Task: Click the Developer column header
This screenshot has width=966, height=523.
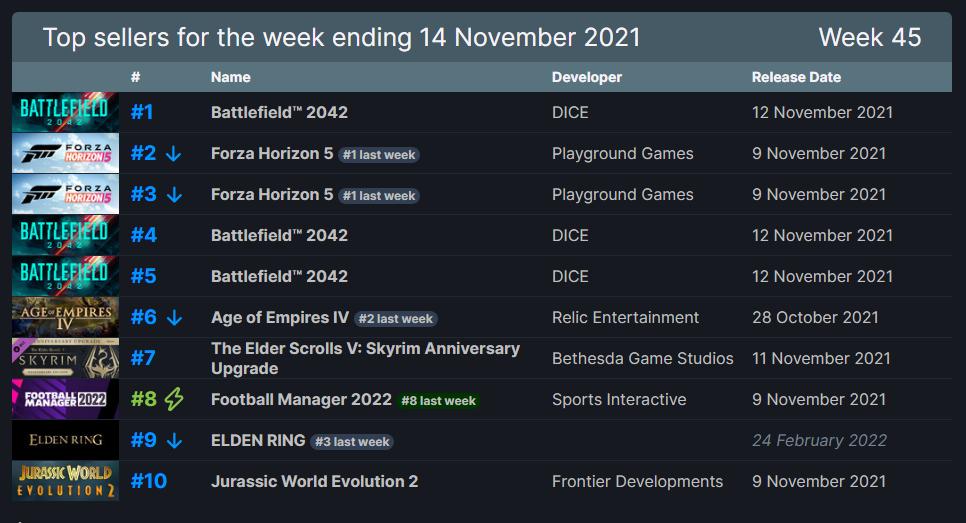Action: [x=586, y=77]
